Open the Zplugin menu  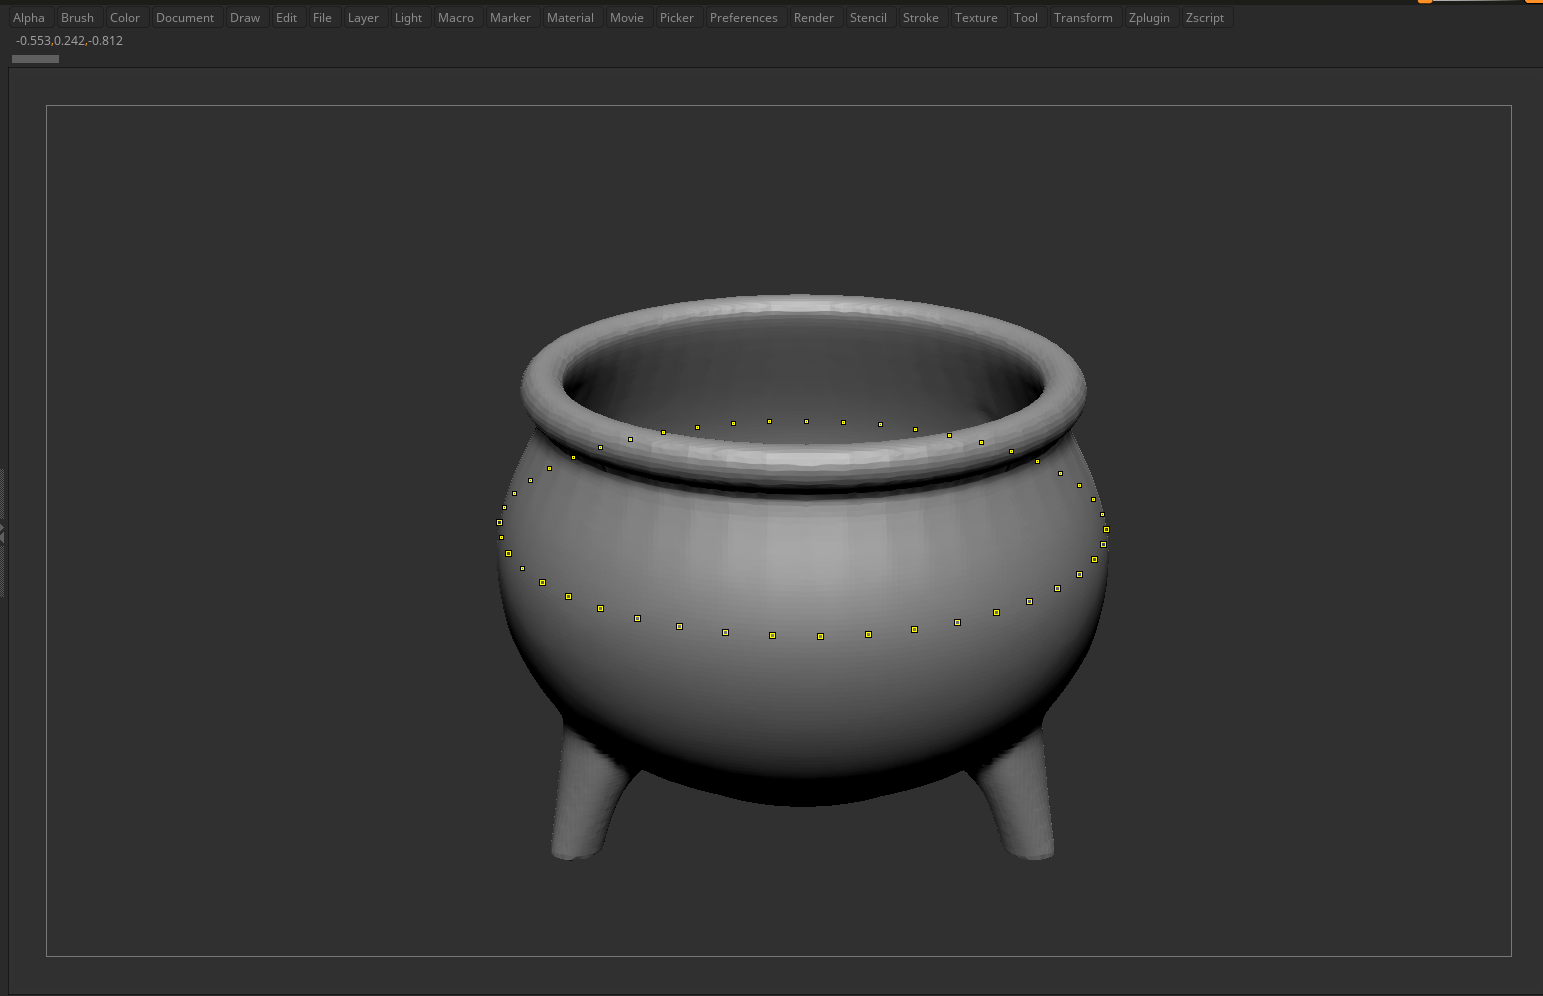[x=1149, y=18]
